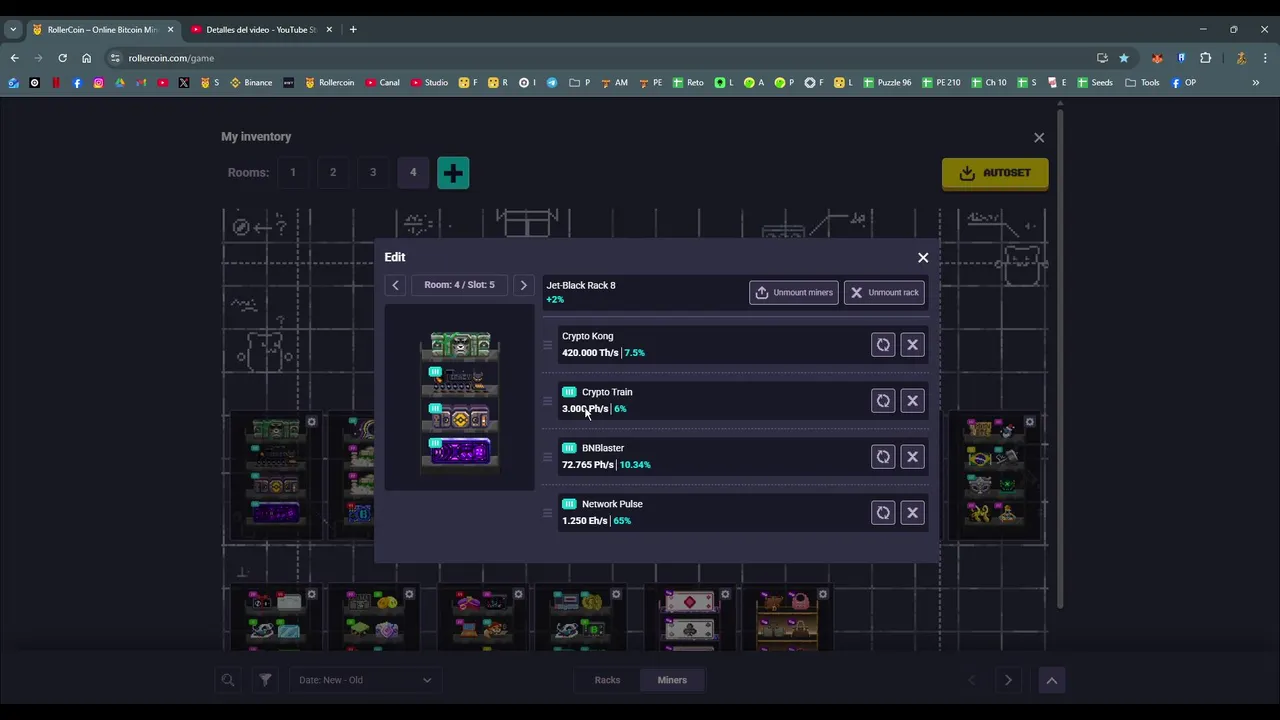
Task: Open browser home page
Action: [86, 58]
